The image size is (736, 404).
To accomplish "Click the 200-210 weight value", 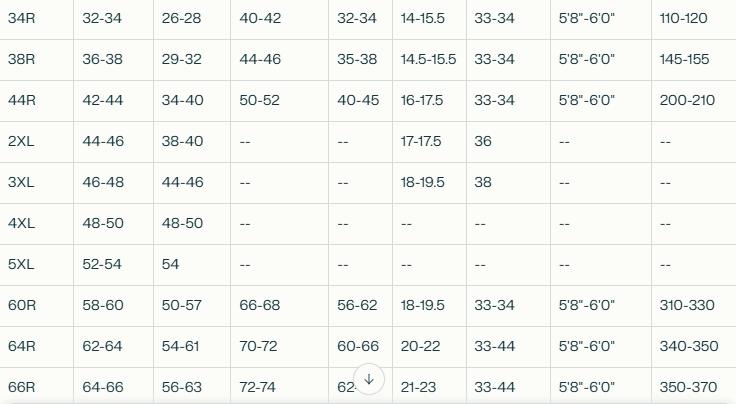I will [687, 100].
